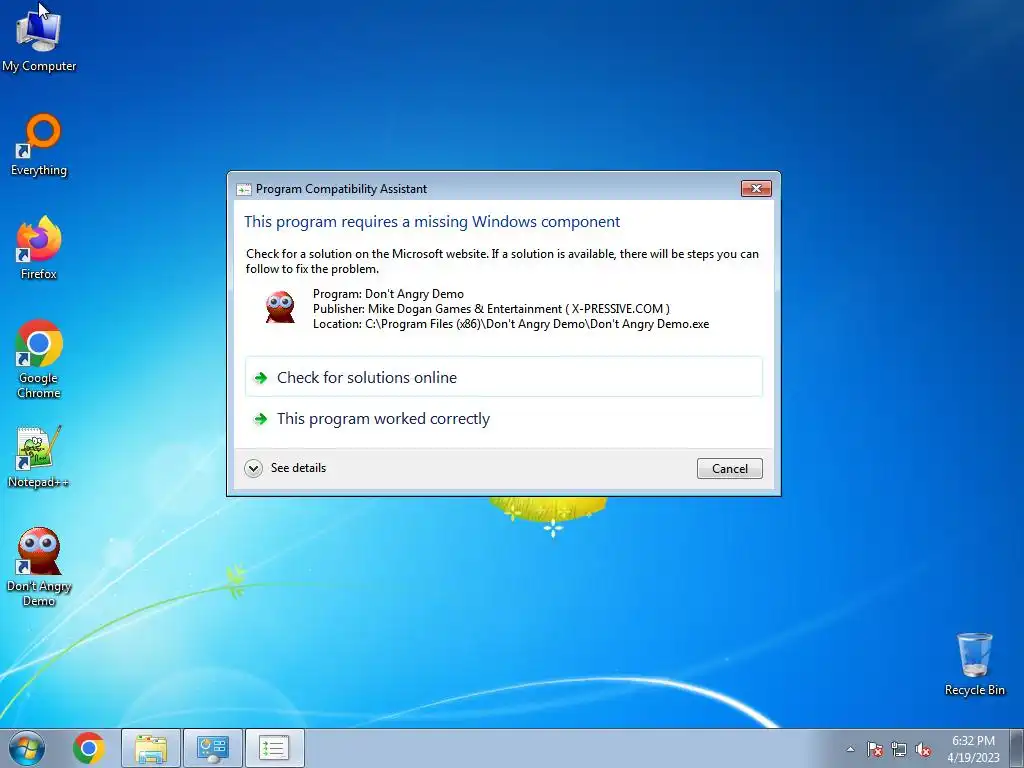Click the Publisher line text
Viewport: 1024px width, 768px height.
click(491, 309)
